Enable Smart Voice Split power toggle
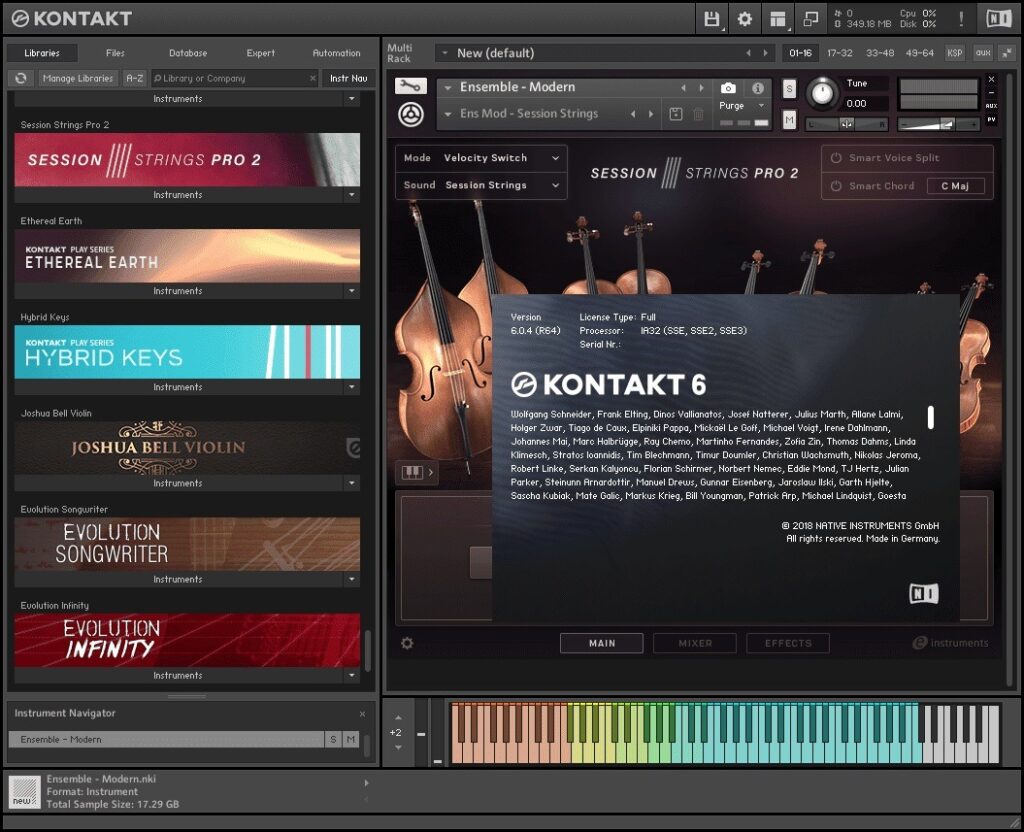 click(836, 158)
